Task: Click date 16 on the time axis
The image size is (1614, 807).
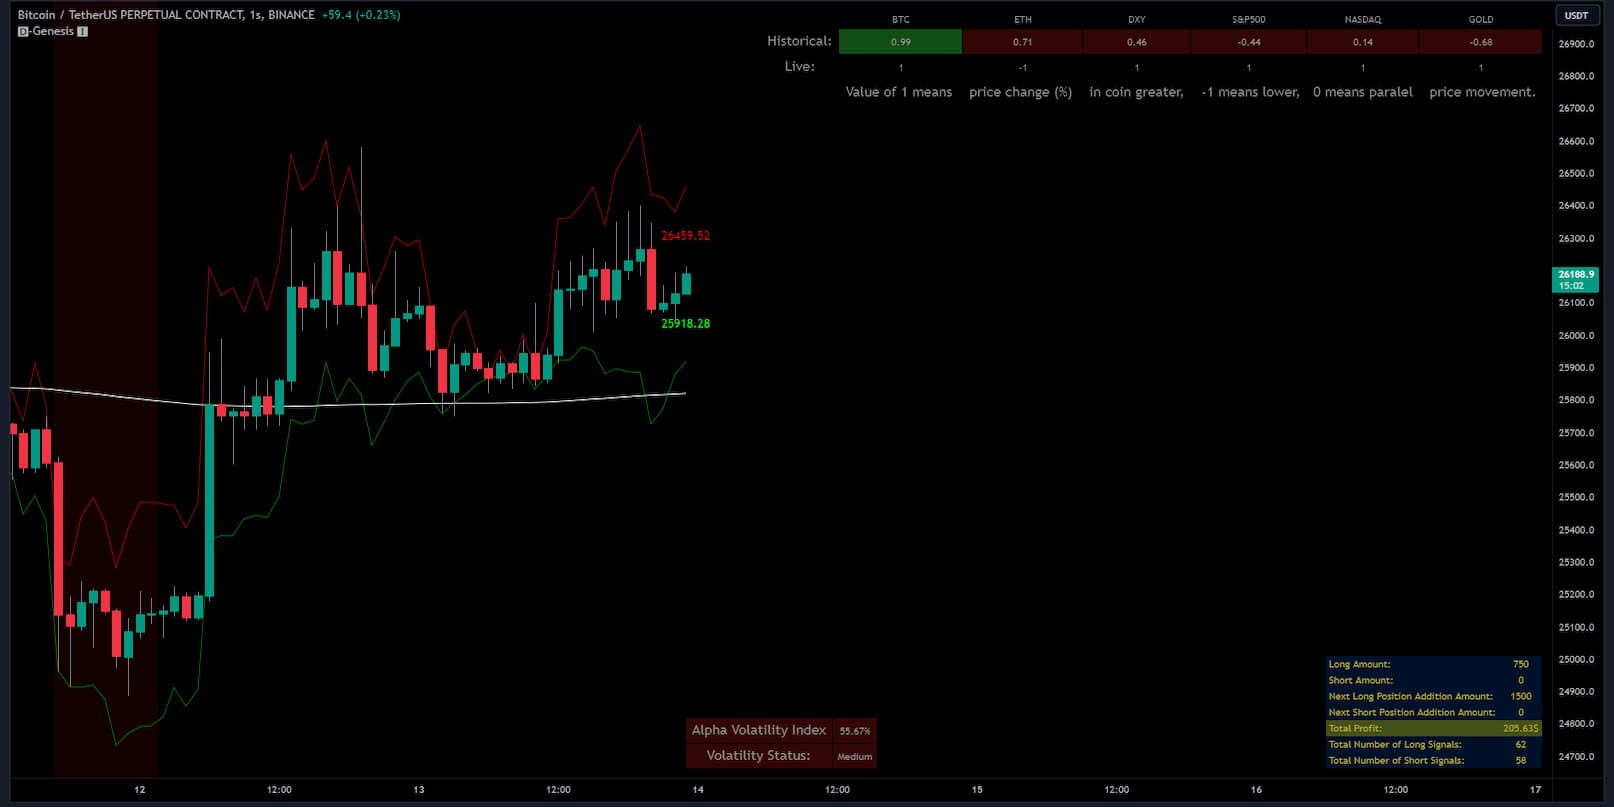Action: click(1256, 790)
